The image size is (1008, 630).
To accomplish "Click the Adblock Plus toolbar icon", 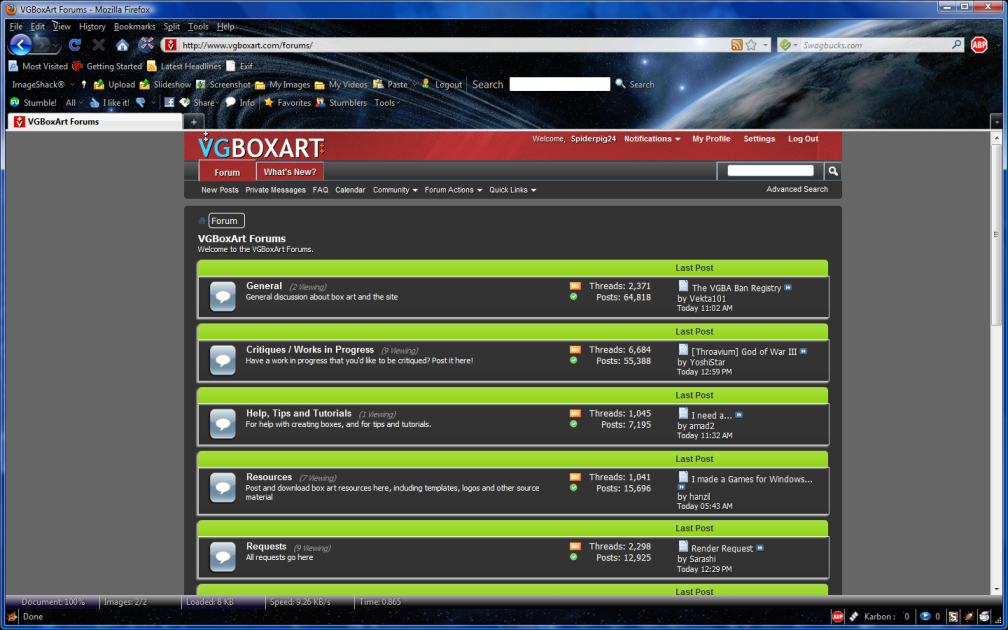I will click(978, 45).
